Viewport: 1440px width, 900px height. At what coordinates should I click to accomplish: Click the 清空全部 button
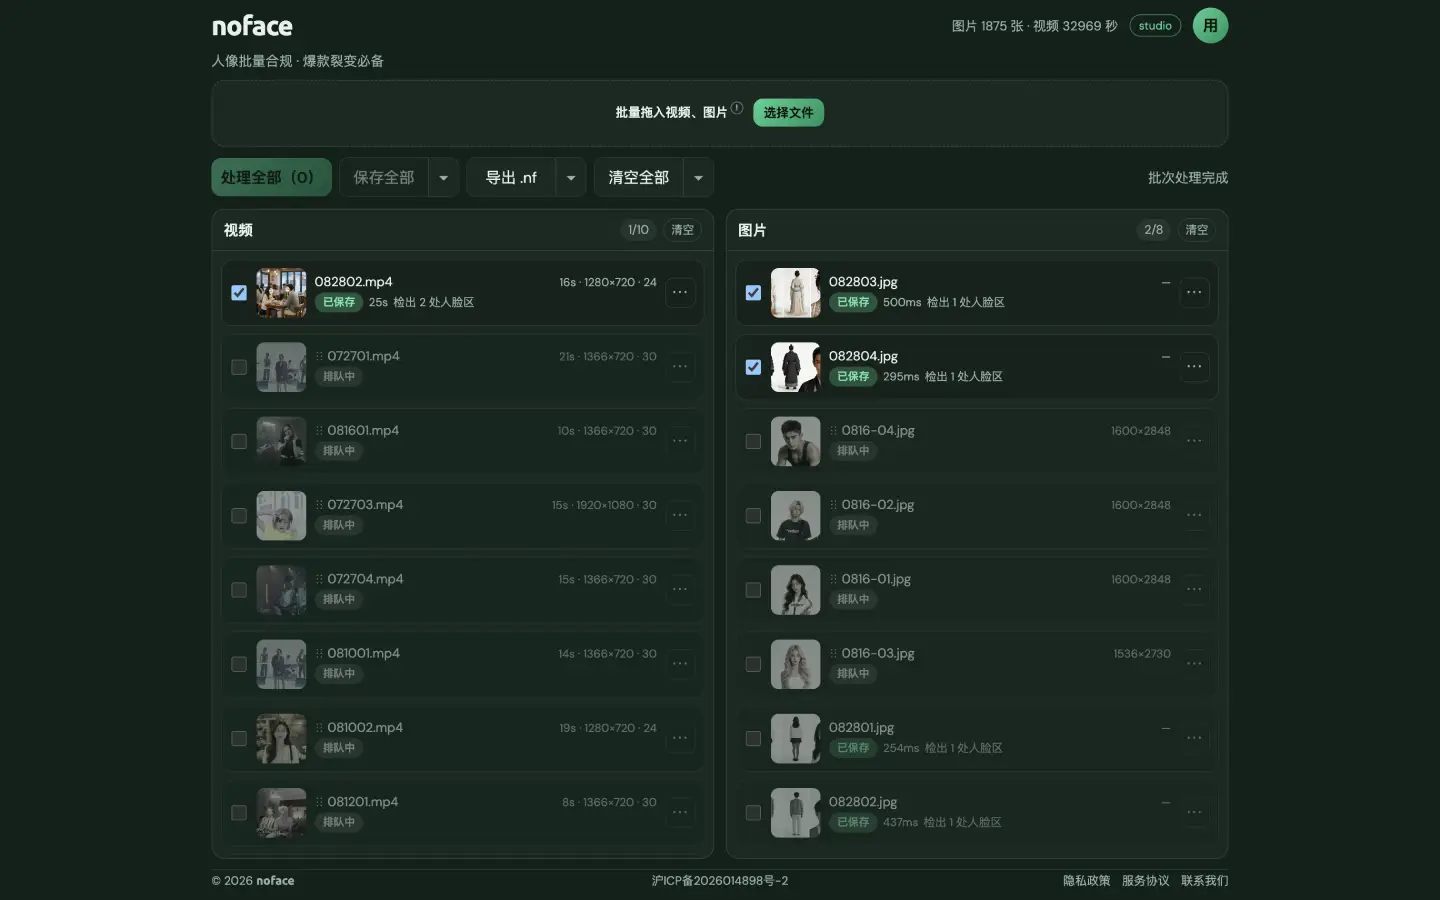(638, 178)
